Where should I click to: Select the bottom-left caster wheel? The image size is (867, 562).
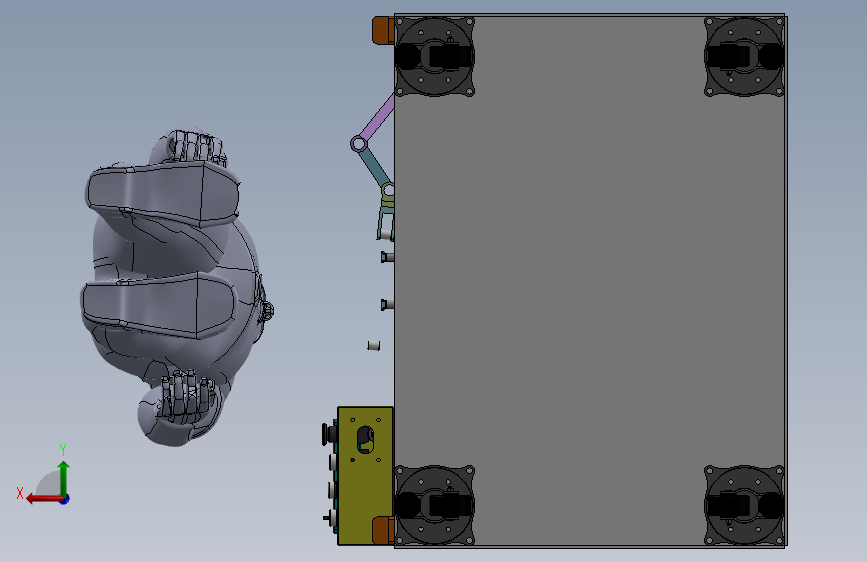click(x=435, y=505)
